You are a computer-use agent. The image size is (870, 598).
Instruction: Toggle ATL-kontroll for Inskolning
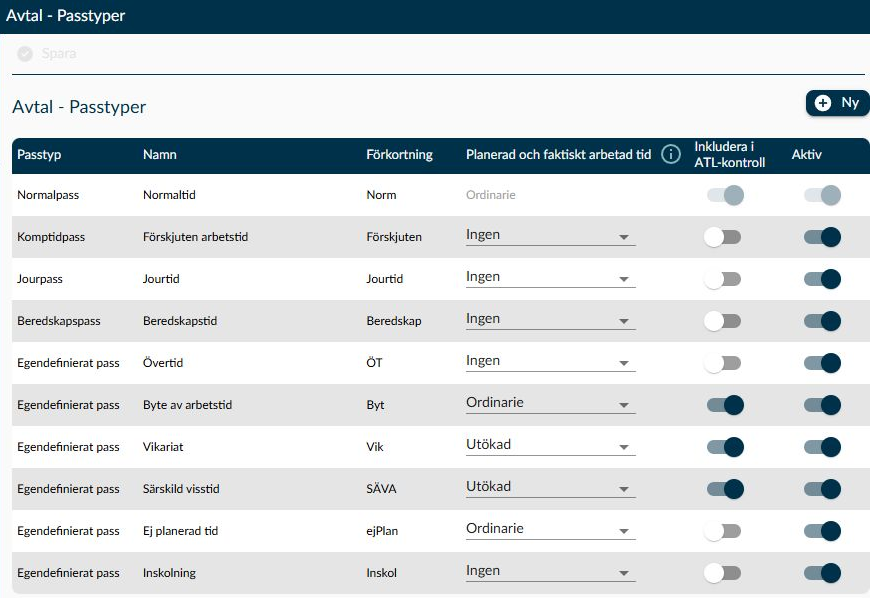point(722,573)
